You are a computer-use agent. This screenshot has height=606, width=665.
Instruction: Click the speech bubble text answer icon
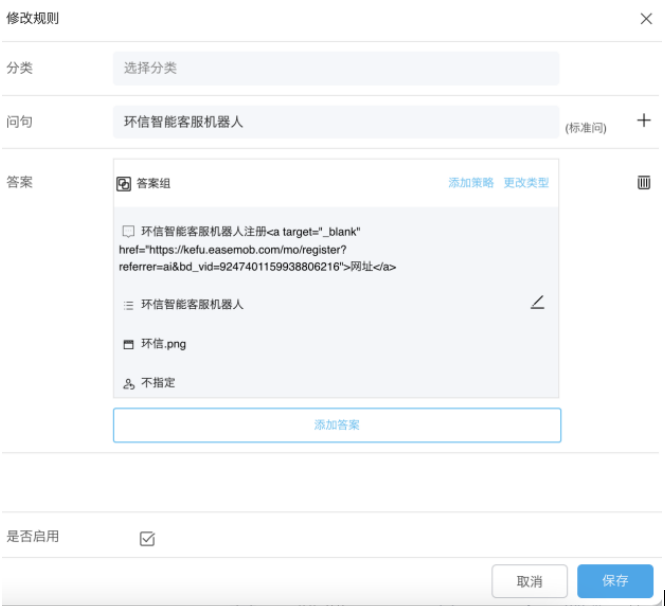[128, 231]
